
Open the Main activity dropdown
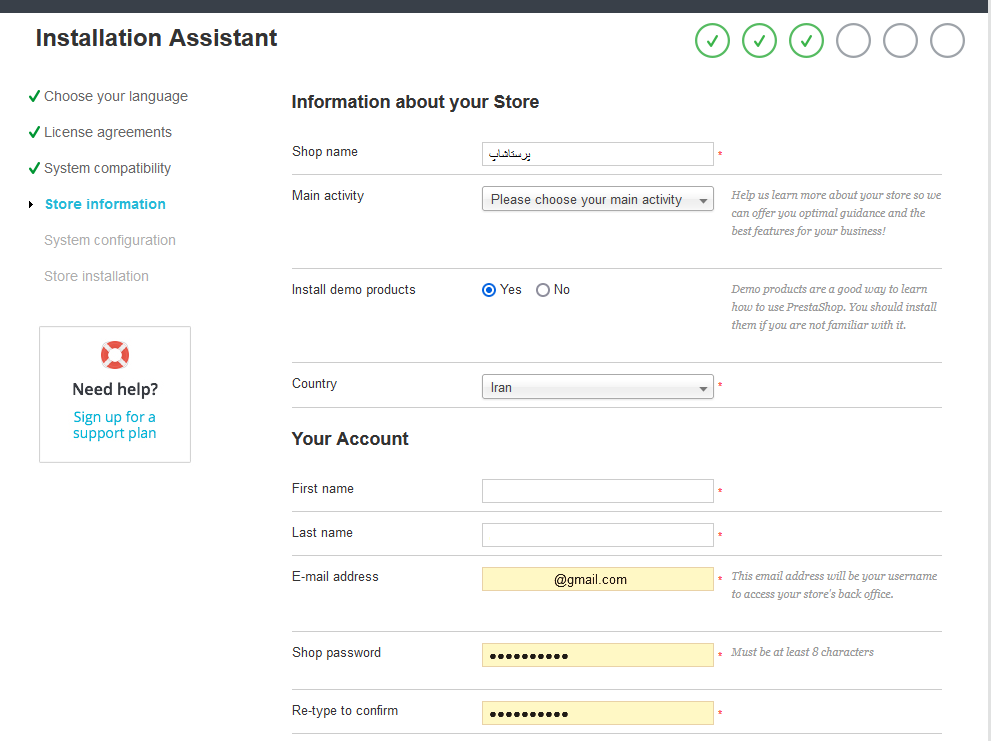click(597, 199)
